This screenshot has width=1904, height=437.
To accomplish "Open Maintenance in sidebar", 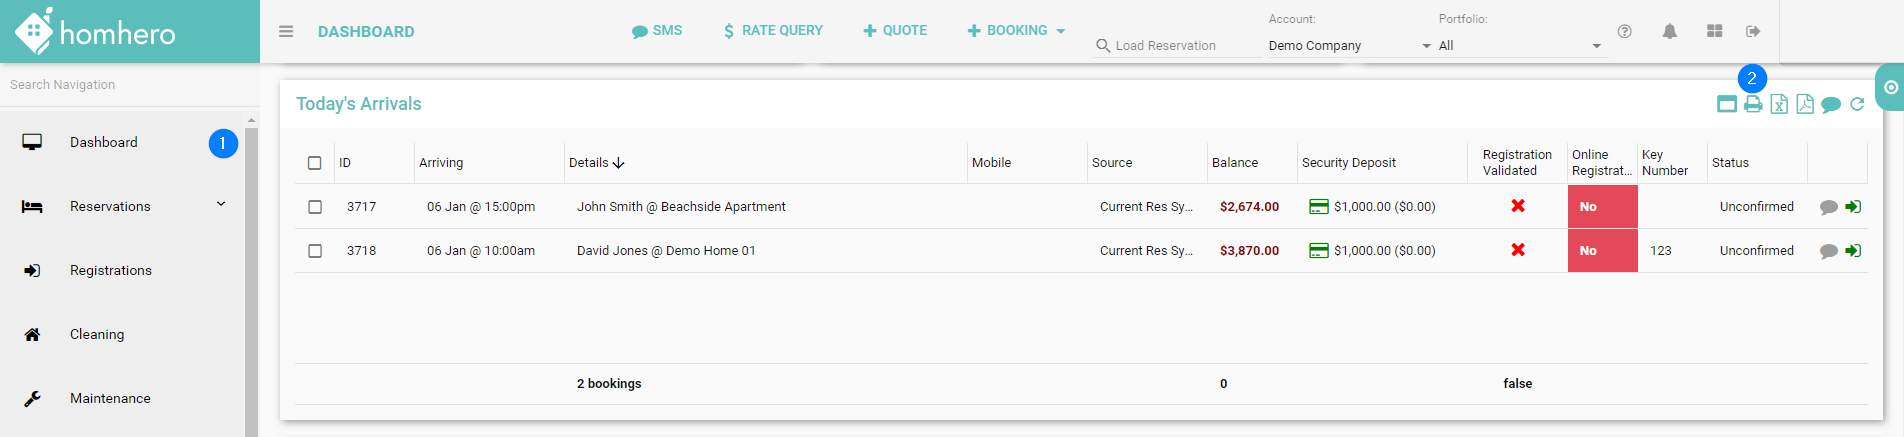I will [110, 398].
